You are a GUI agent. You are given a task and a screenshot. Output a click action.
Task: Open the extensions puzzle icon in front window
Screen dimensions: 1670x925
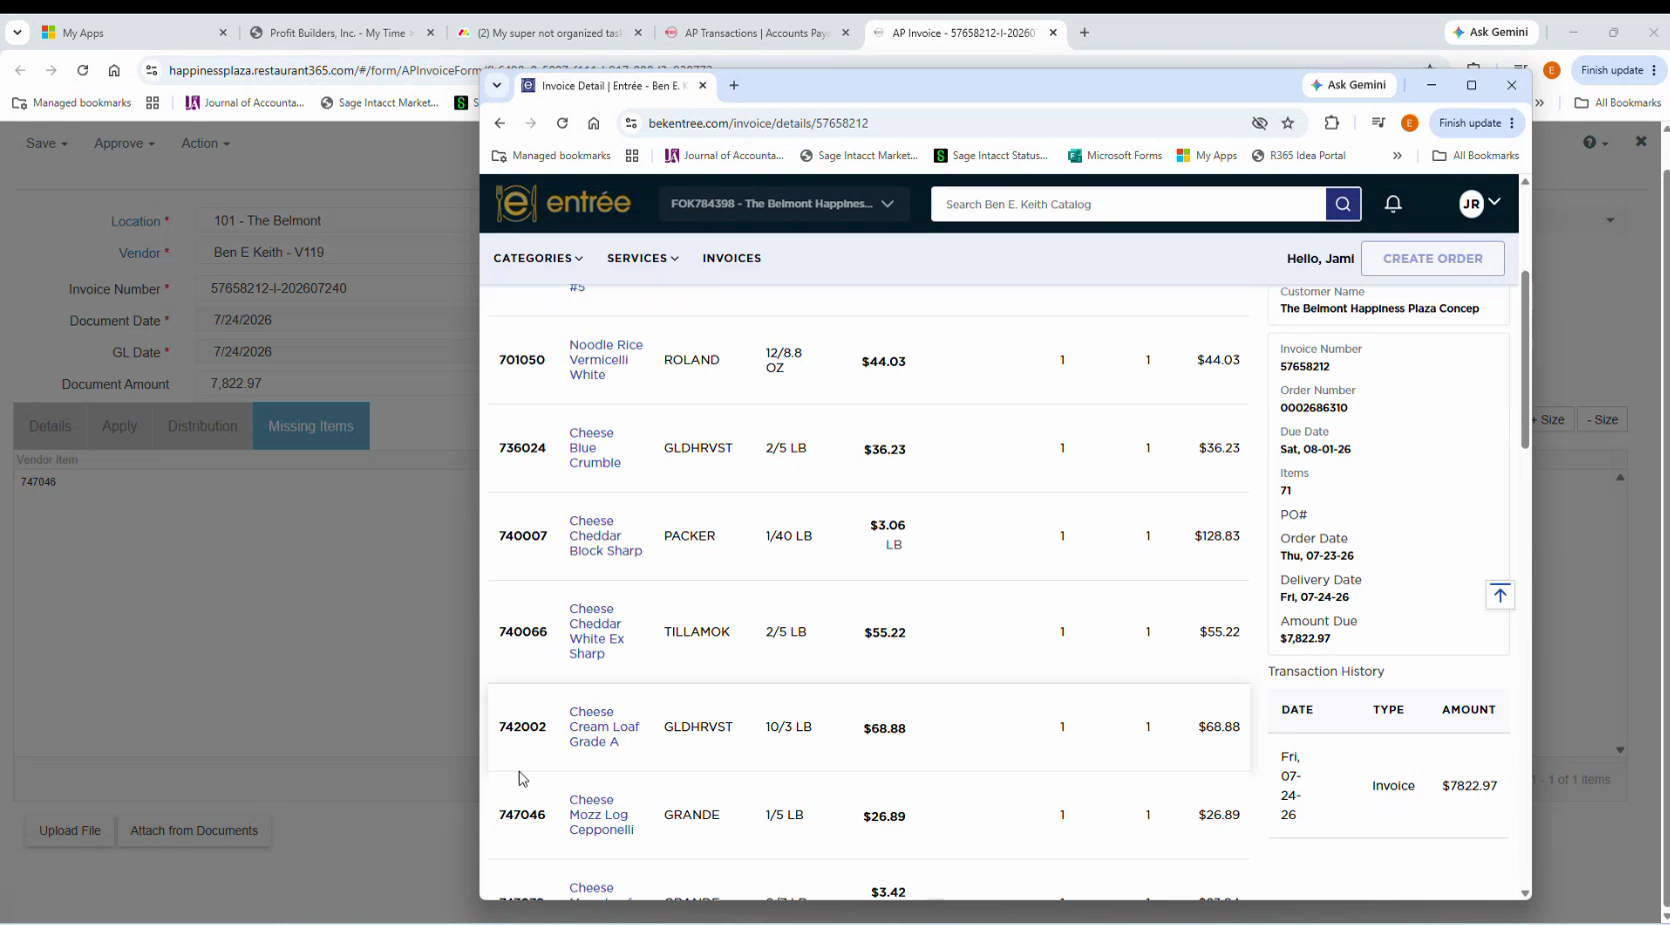tap(1331, 123)
